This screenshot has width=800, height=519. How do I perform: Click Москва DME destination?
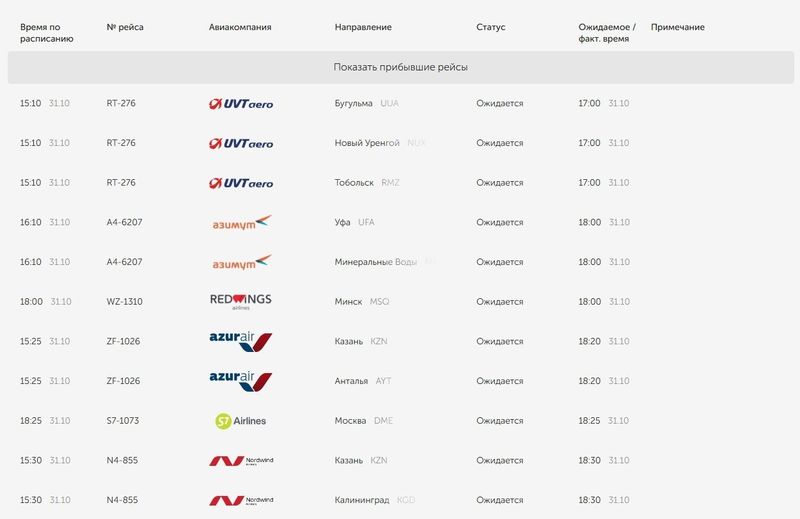point(364,421)
